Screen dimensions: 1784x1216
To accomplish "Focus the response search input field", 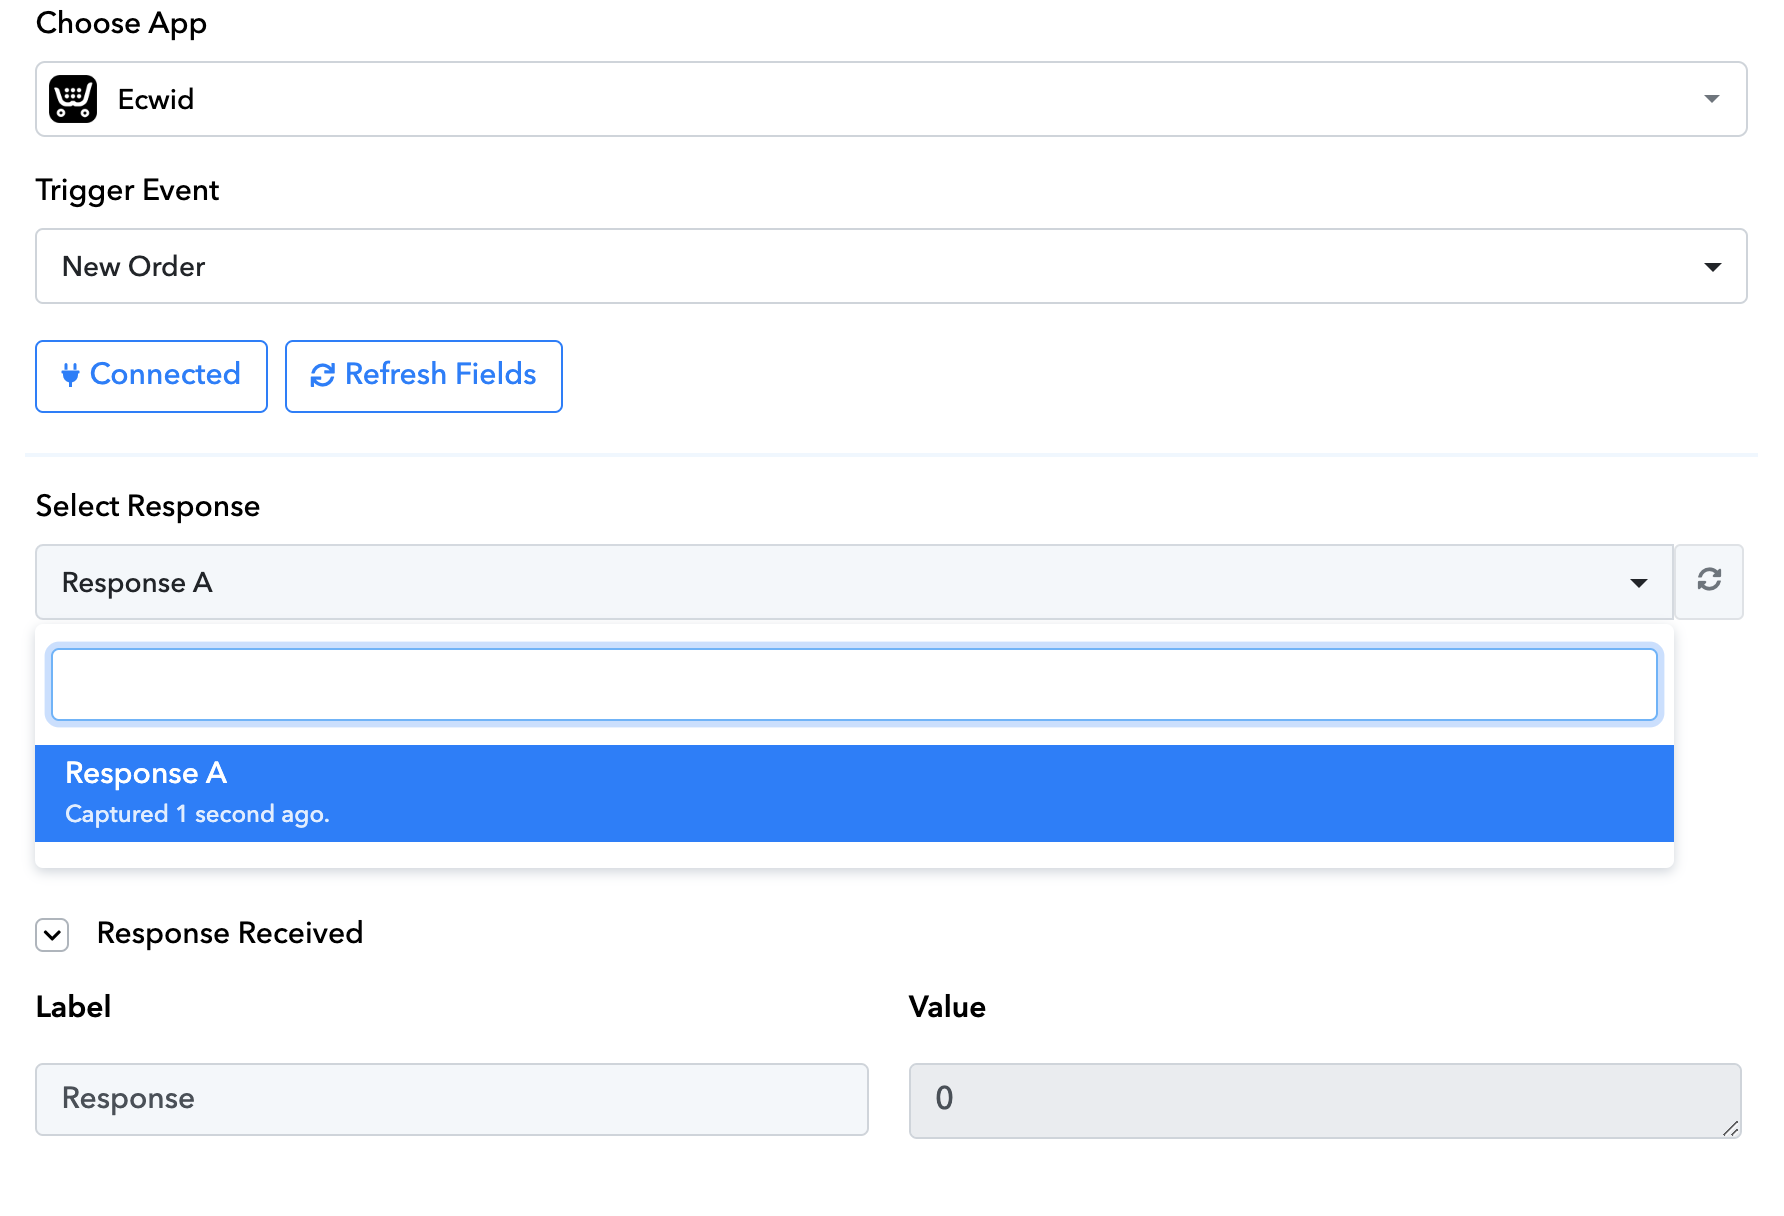I will pos(854,684).
